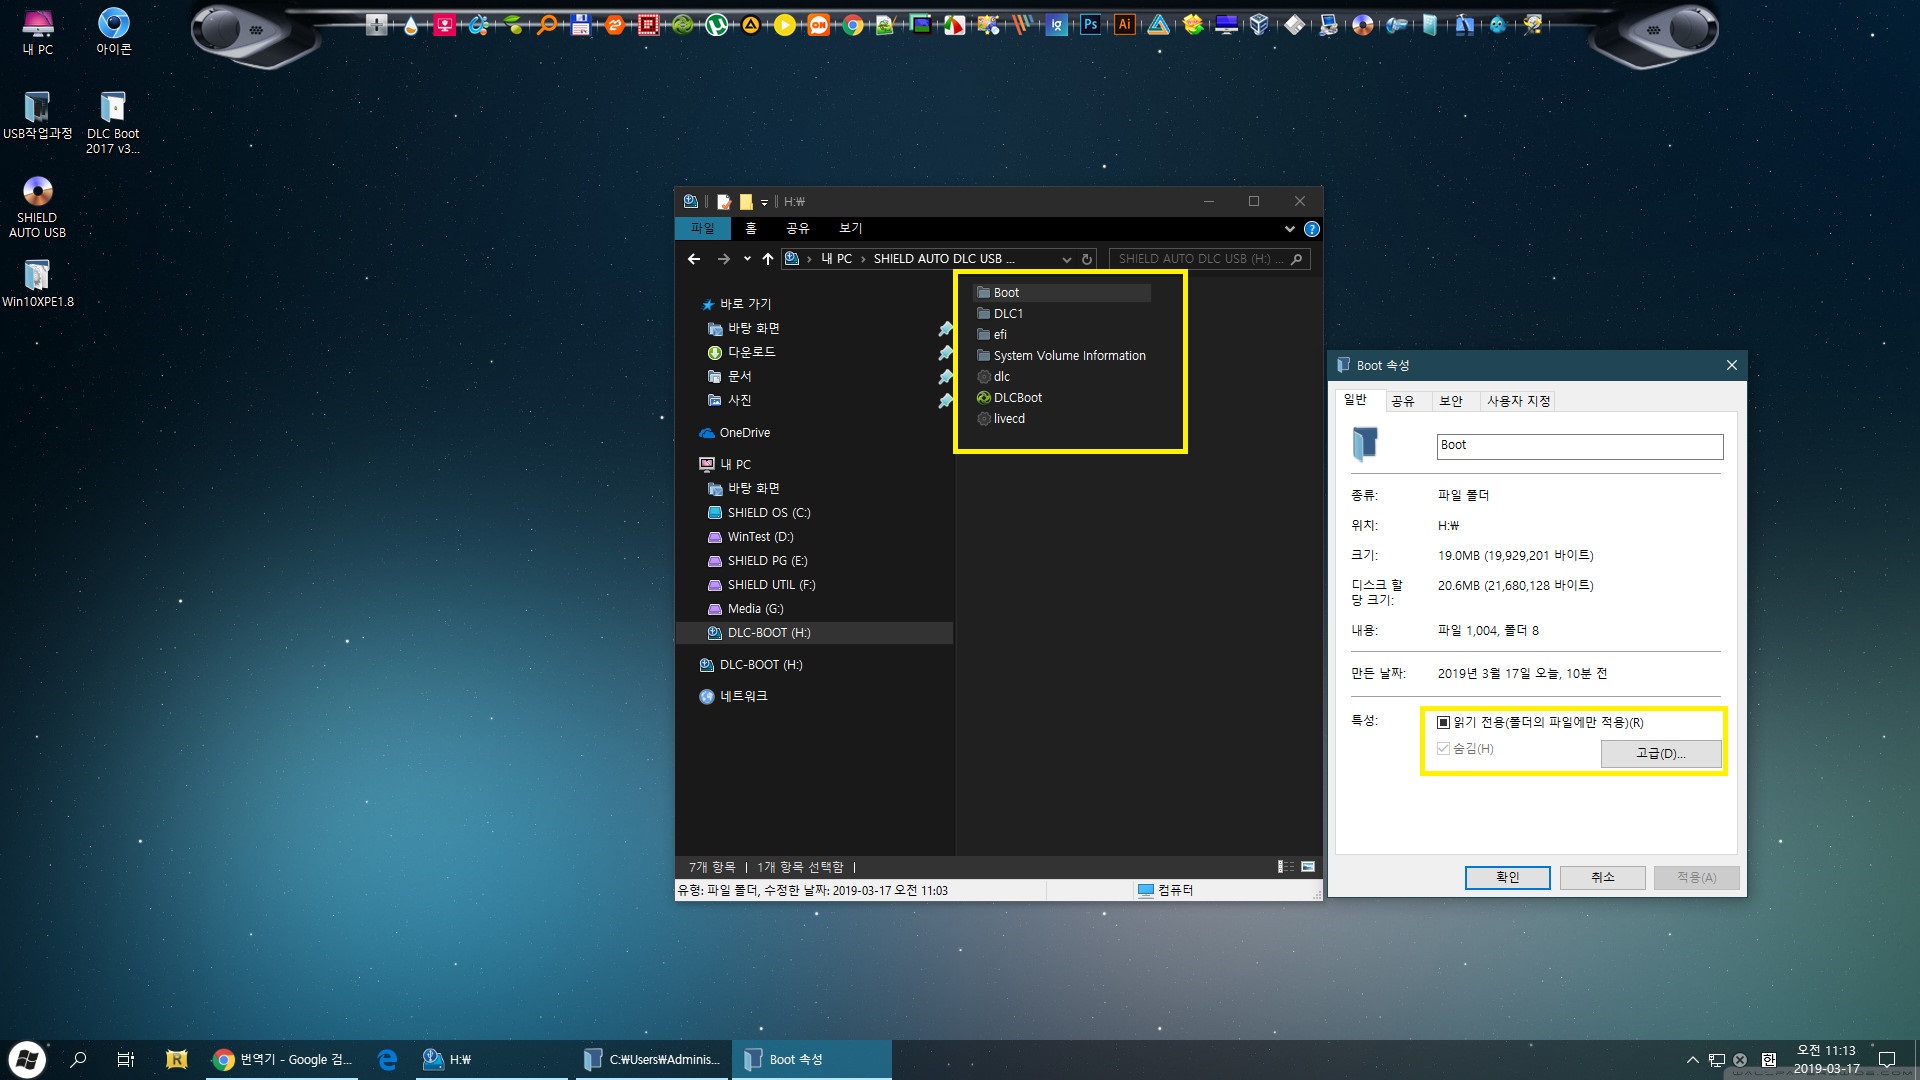Open the VirtualBox cube dock icon
The image size is (1920, 1080).
point(1260,25)
